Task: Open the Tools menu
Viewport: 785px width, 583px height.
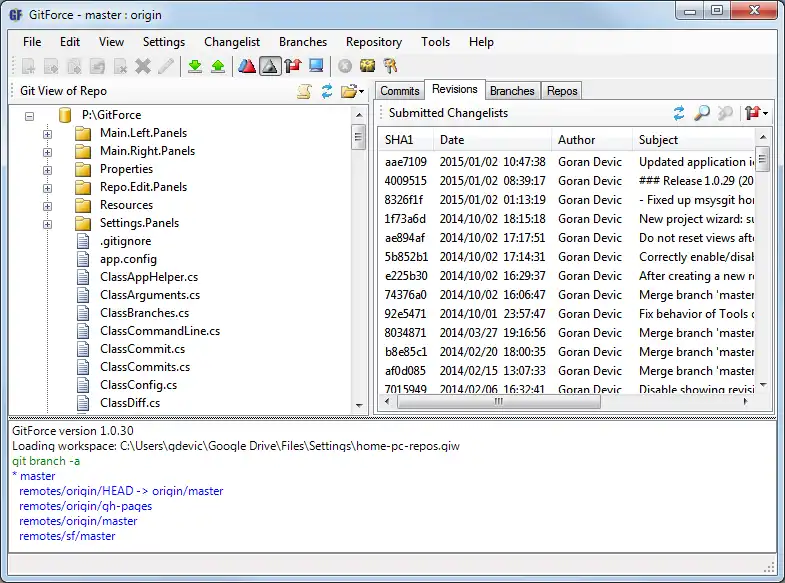Action: [436, 42]
